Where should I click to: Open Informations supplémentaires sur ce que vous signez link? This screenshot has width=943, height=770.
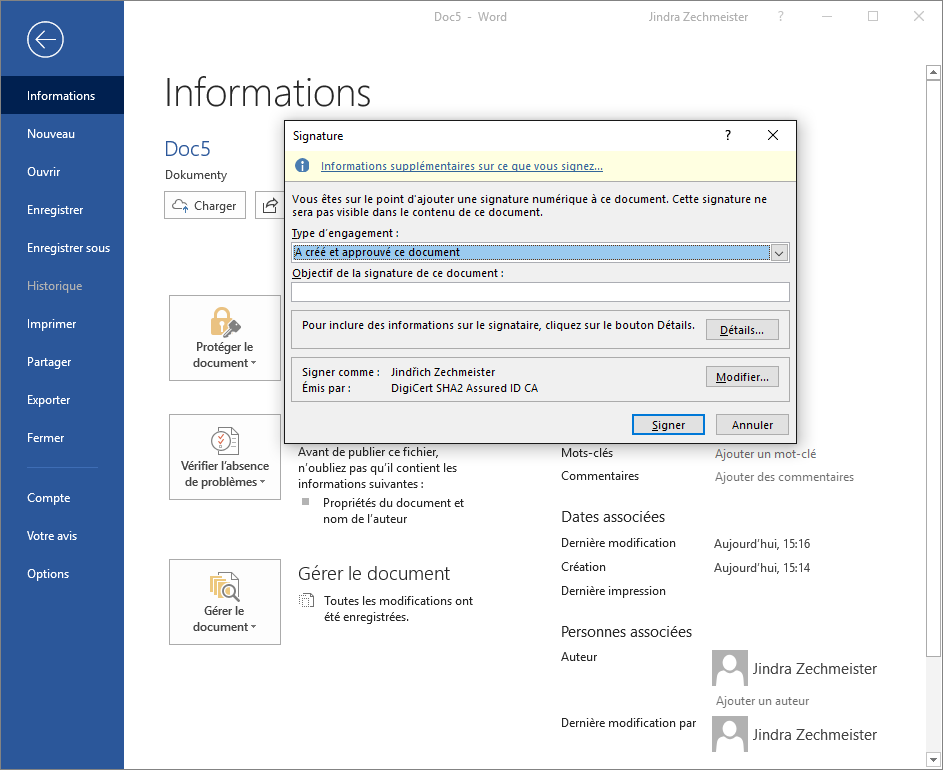click(x=461, y=166)
